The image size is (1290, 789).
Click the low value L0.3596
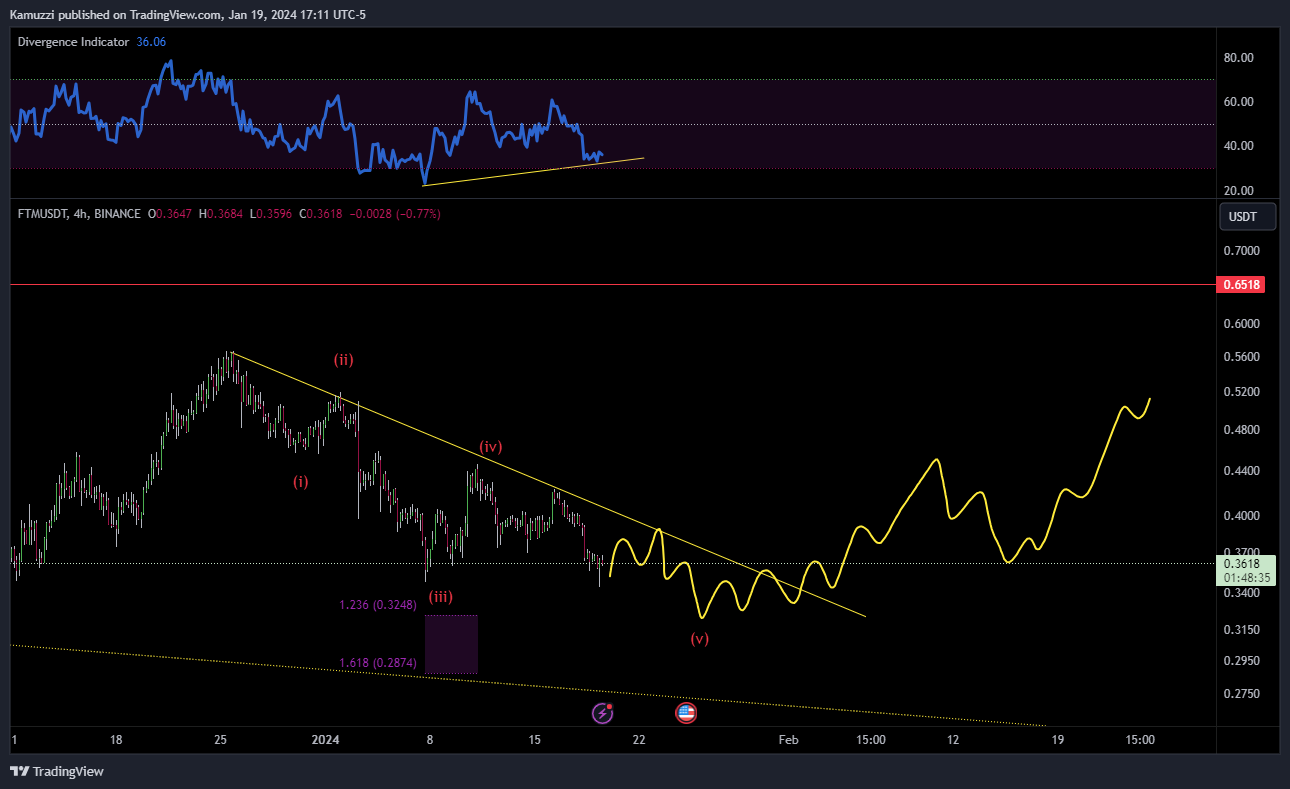tap(271, 214)
